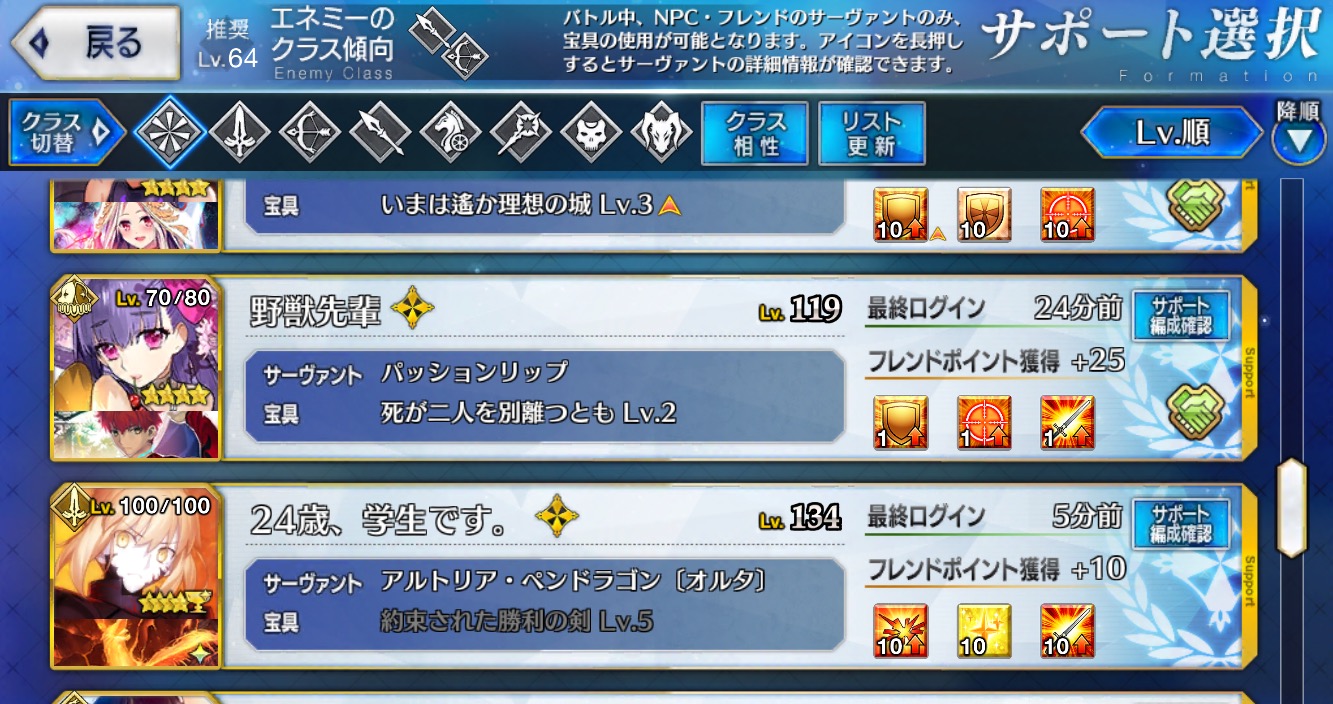Image resolution: width=1333 pixels, height=704 pixels.
Task: Filter supports by Archer class icon
Action: point(310,132)
